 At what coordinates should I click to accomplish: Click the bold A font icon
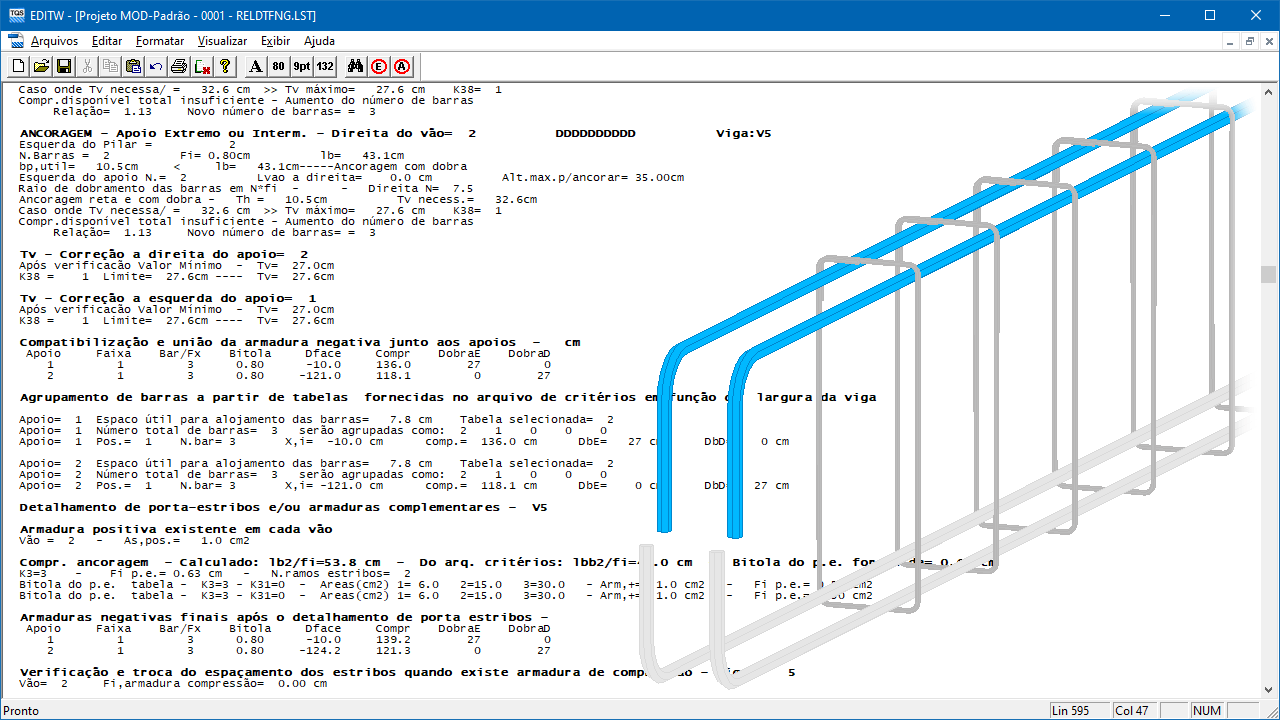pyautogui.click(x=256, y=67)
